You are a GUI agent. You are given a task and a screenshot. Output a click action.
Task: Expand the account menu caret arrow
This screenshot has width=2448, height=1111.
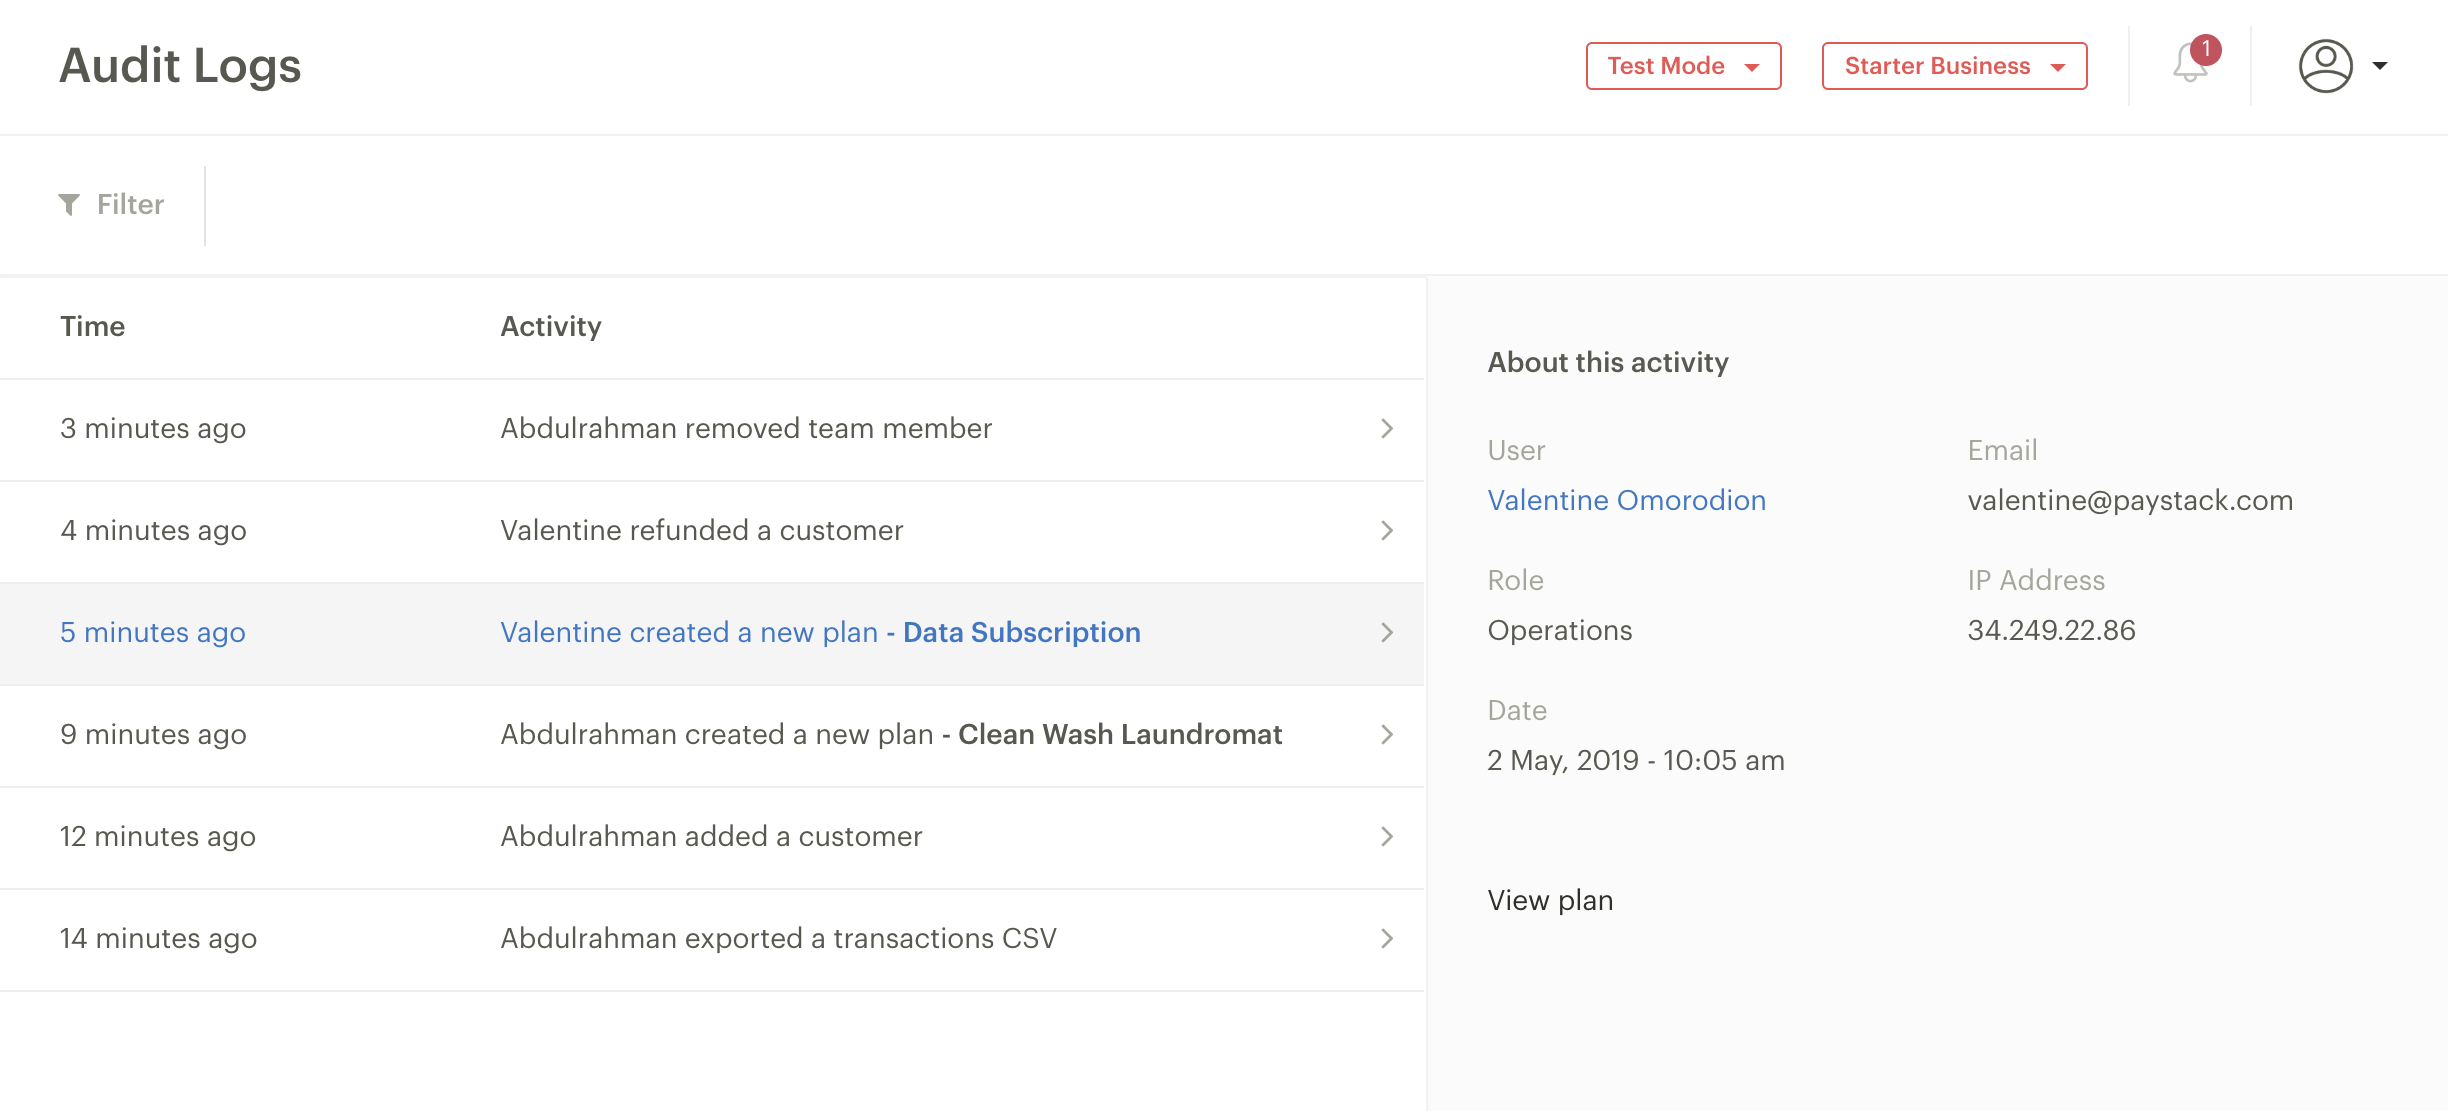(2380, 66)
